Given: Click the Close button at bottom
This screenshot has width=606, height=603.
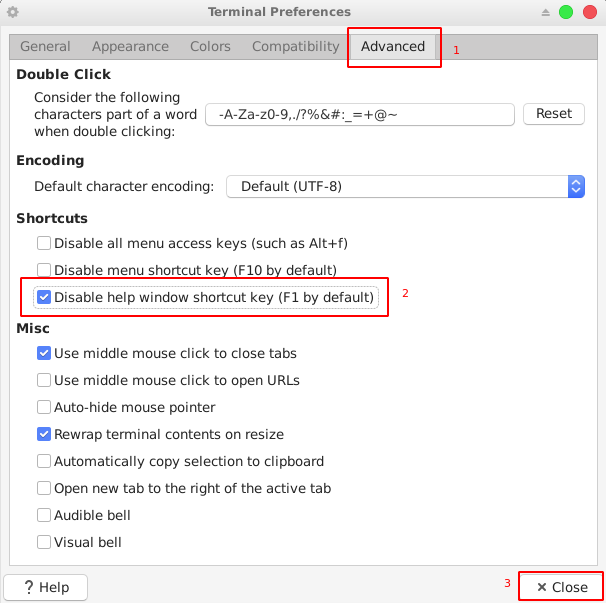Looking at the screenshot, I should 562,587.
